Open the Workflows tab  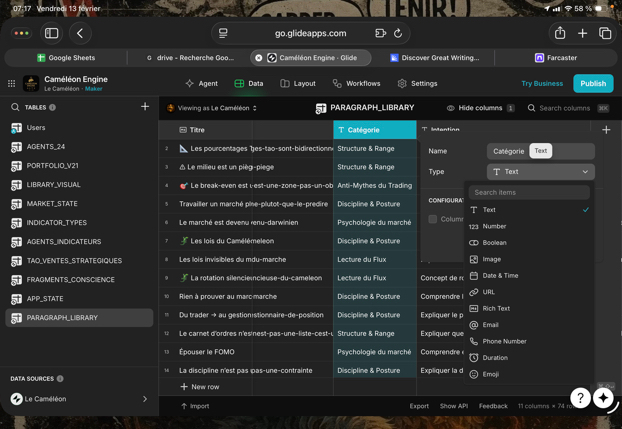tap(357, 84)
